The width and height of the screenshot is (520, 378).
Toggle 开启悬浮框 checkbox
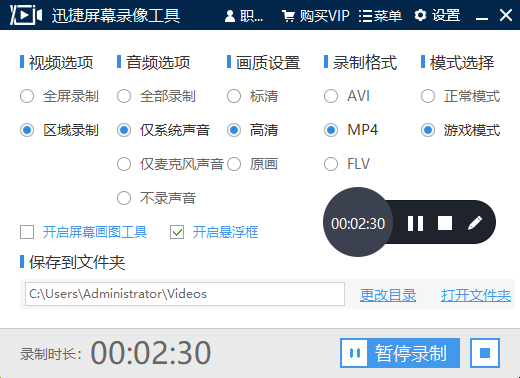click(x=177, y=232)
